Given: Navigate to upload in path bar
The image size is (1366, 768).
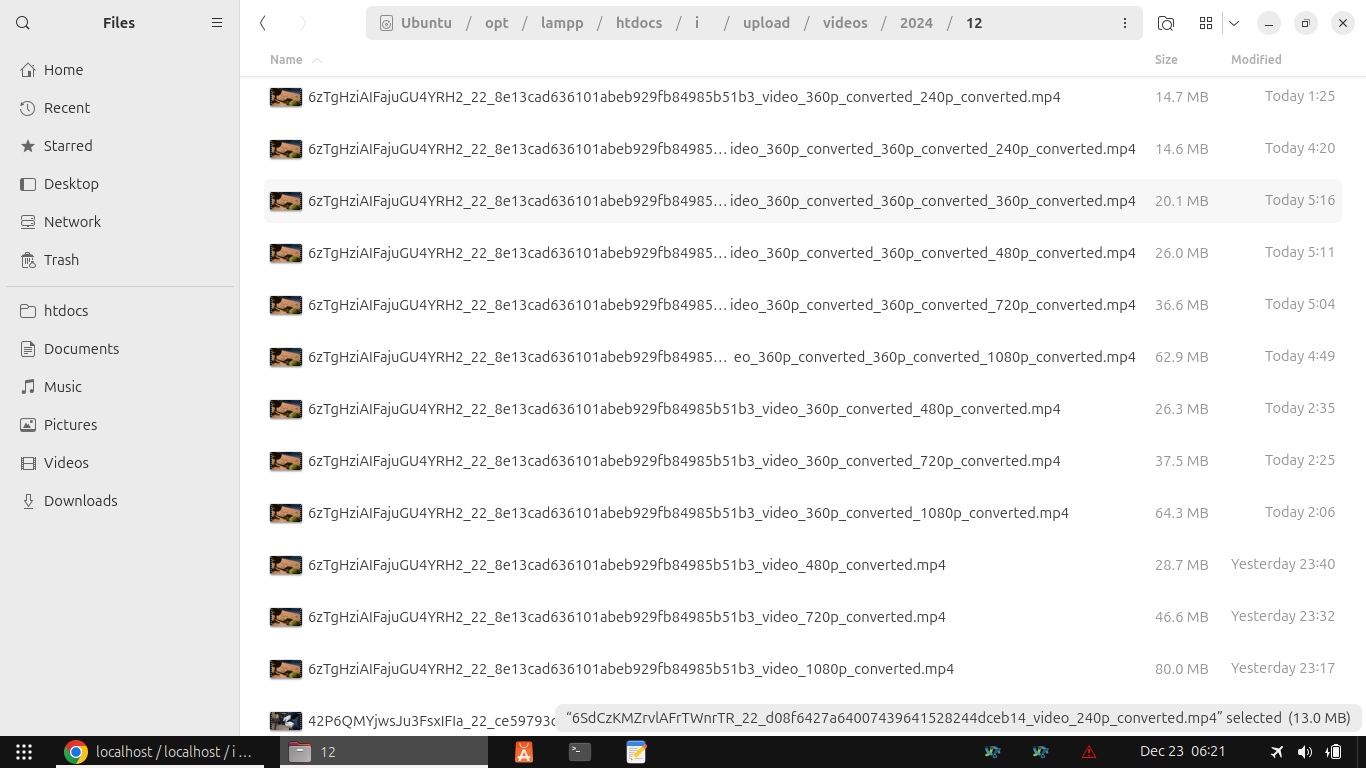Looking at the screenshot, I should click(x=766, y=23).
